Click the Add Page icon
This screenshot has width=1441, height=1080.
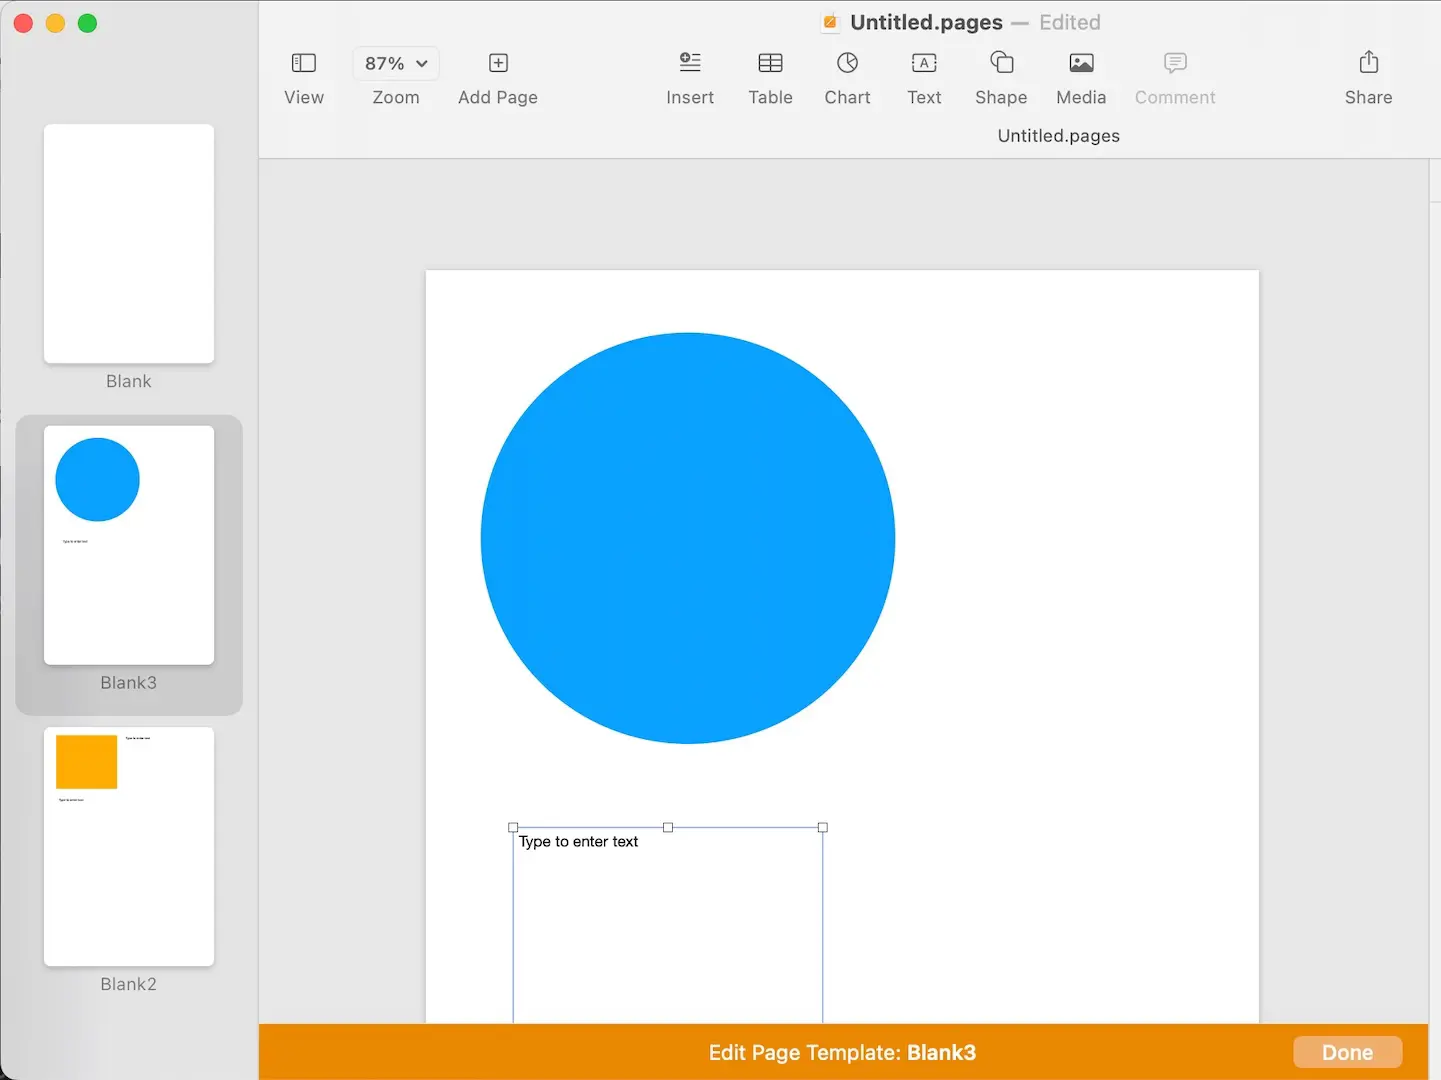click(498, 64)
